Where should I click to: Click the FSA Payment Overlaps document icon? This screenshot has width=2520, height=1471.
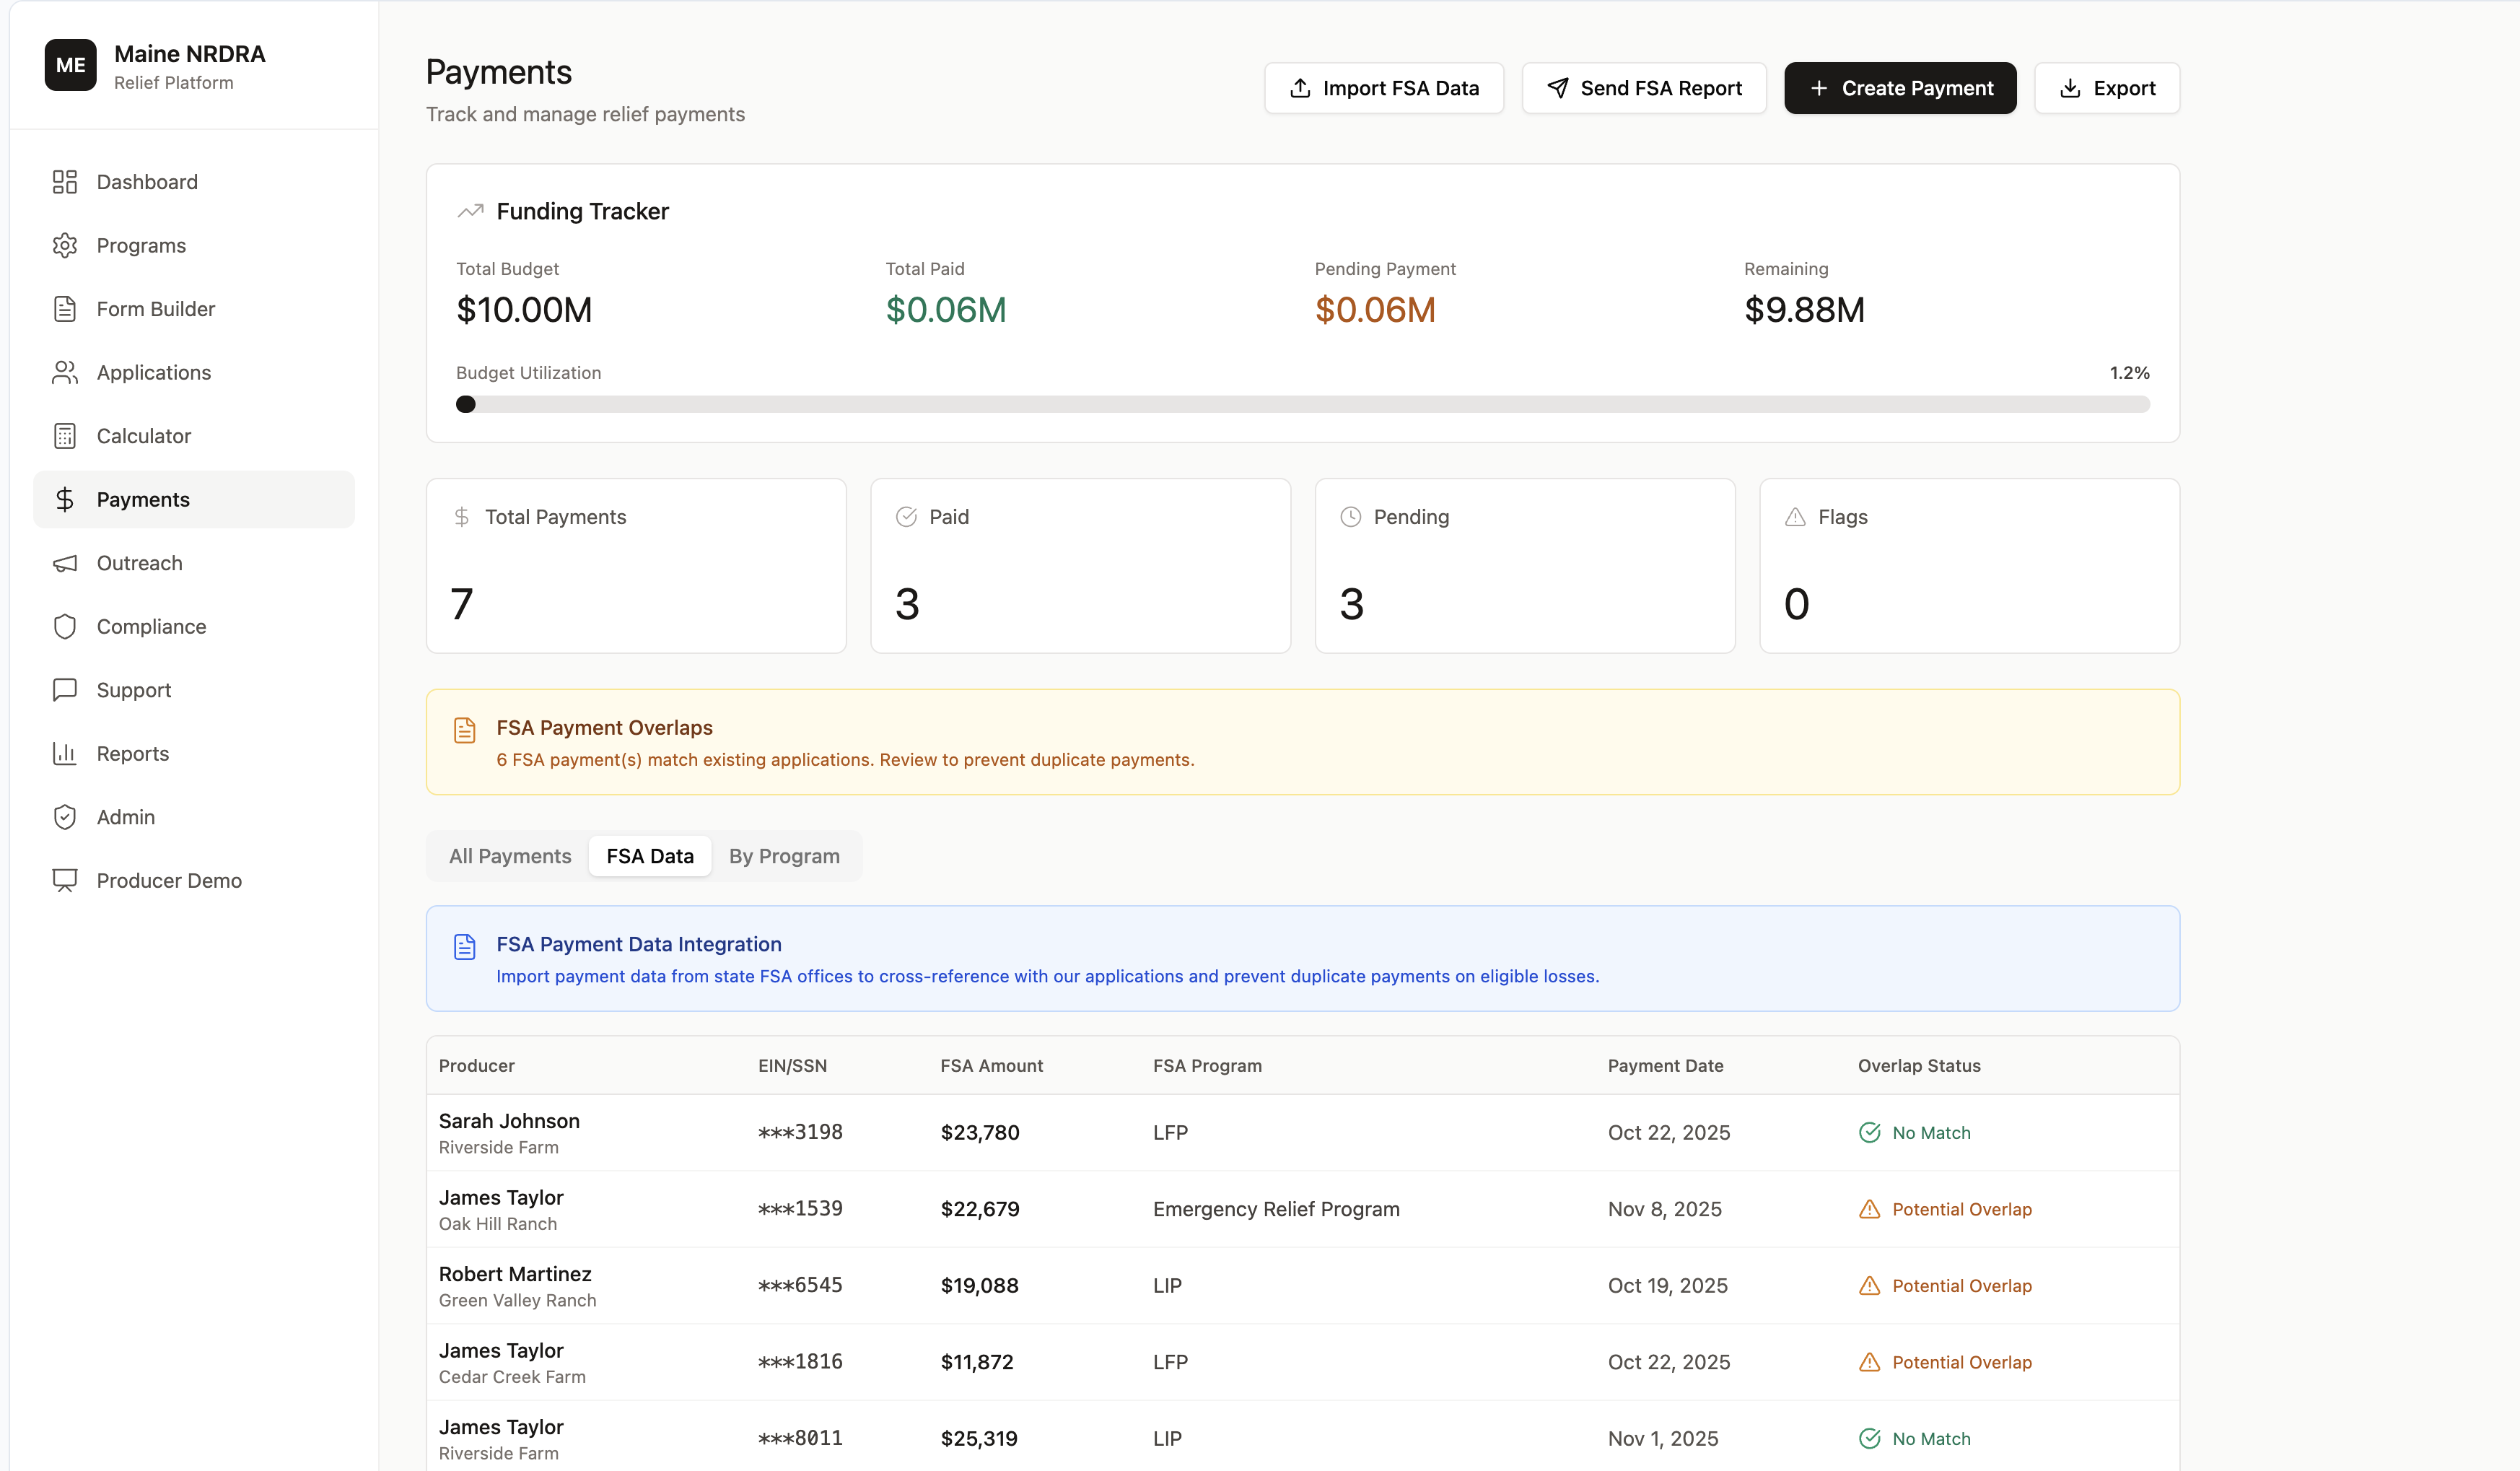(x=465, y=730)
